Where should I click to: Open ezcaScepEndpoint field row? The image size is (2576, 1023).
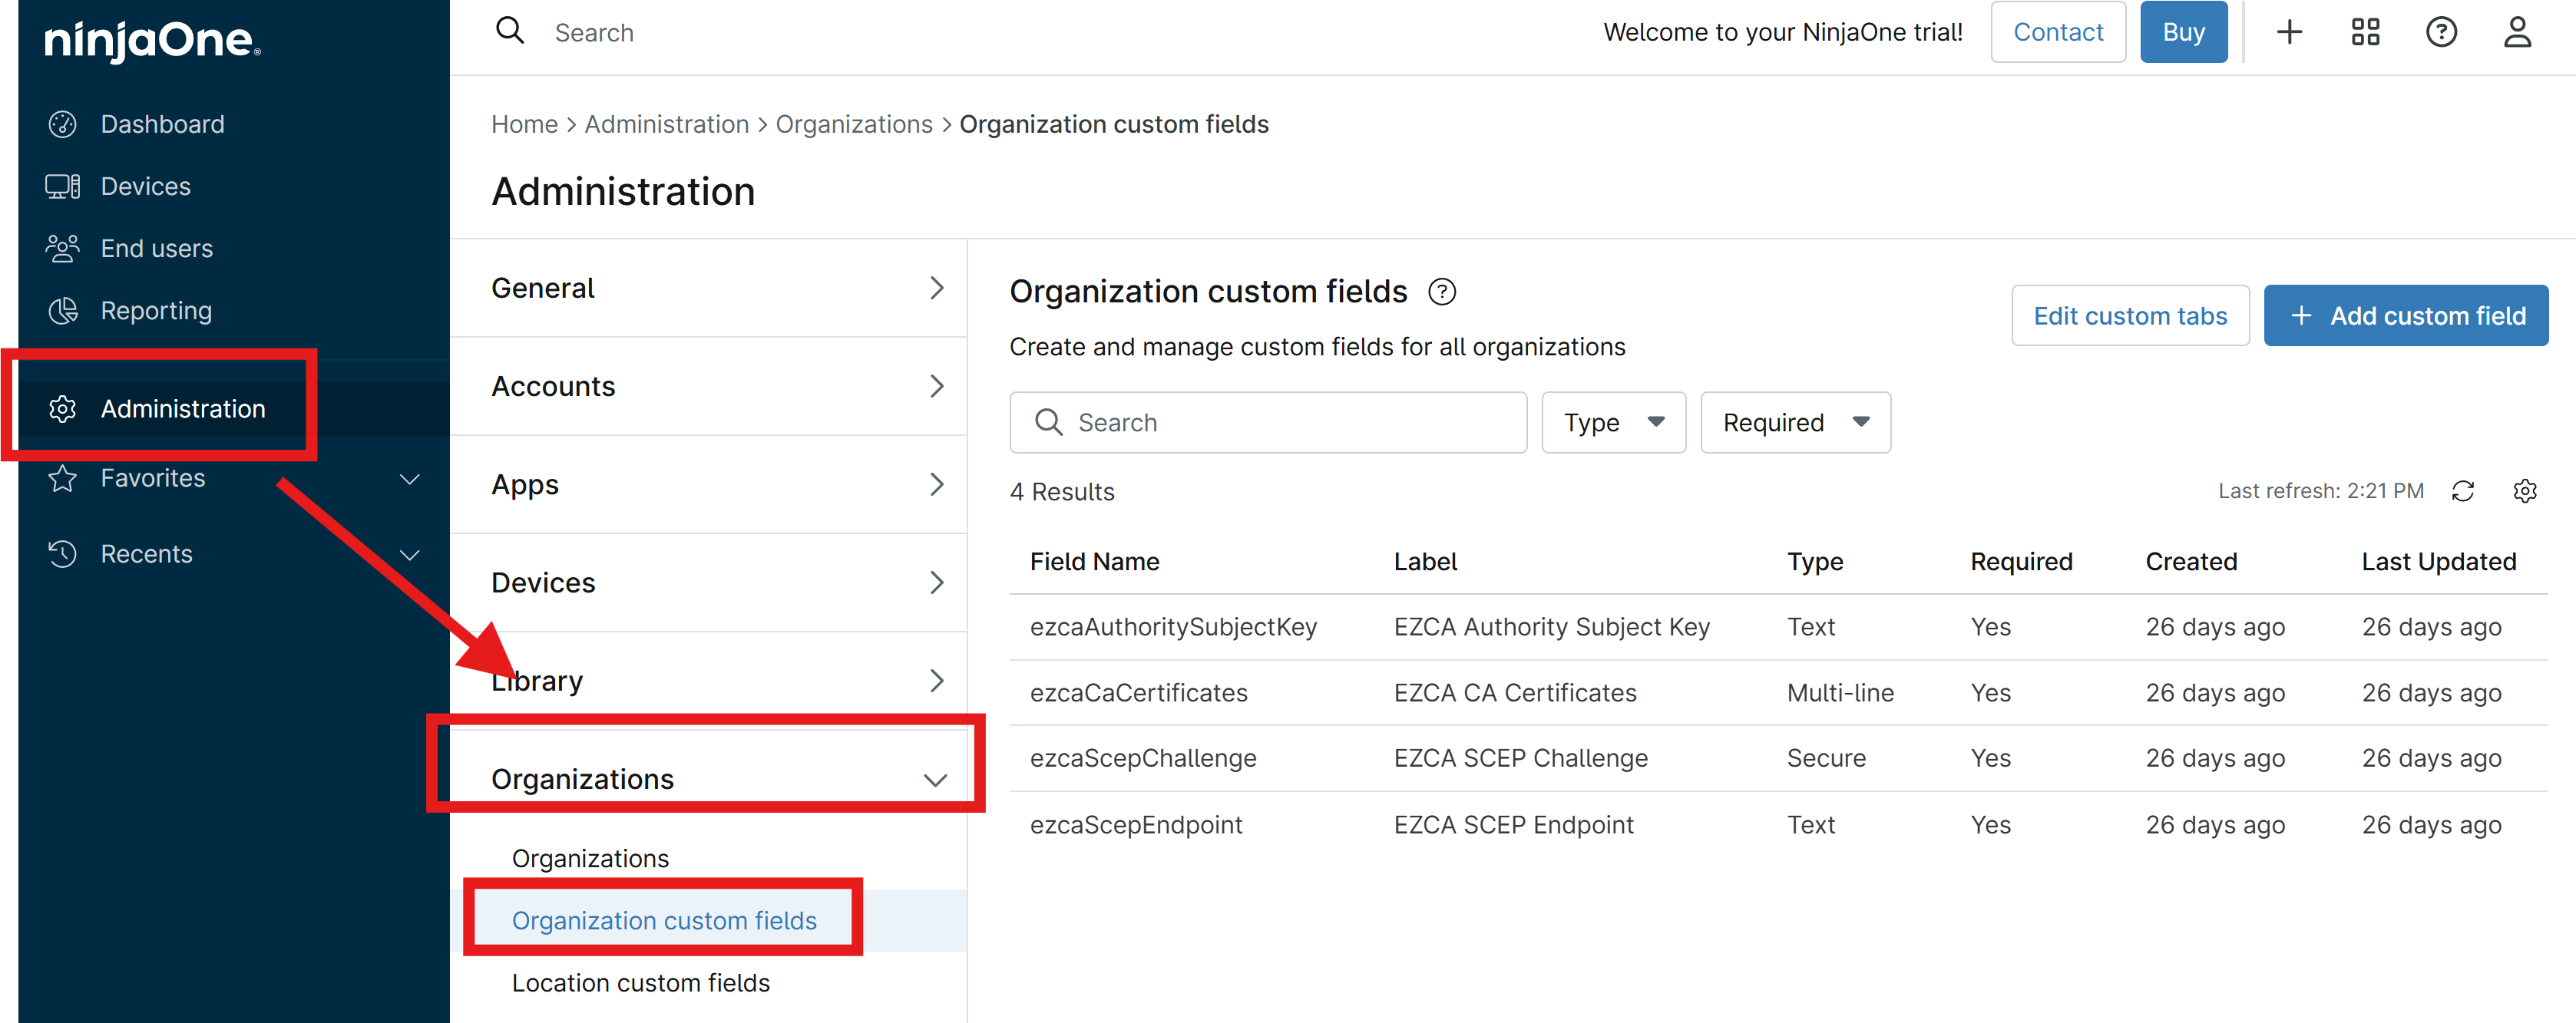point(1778,825)
